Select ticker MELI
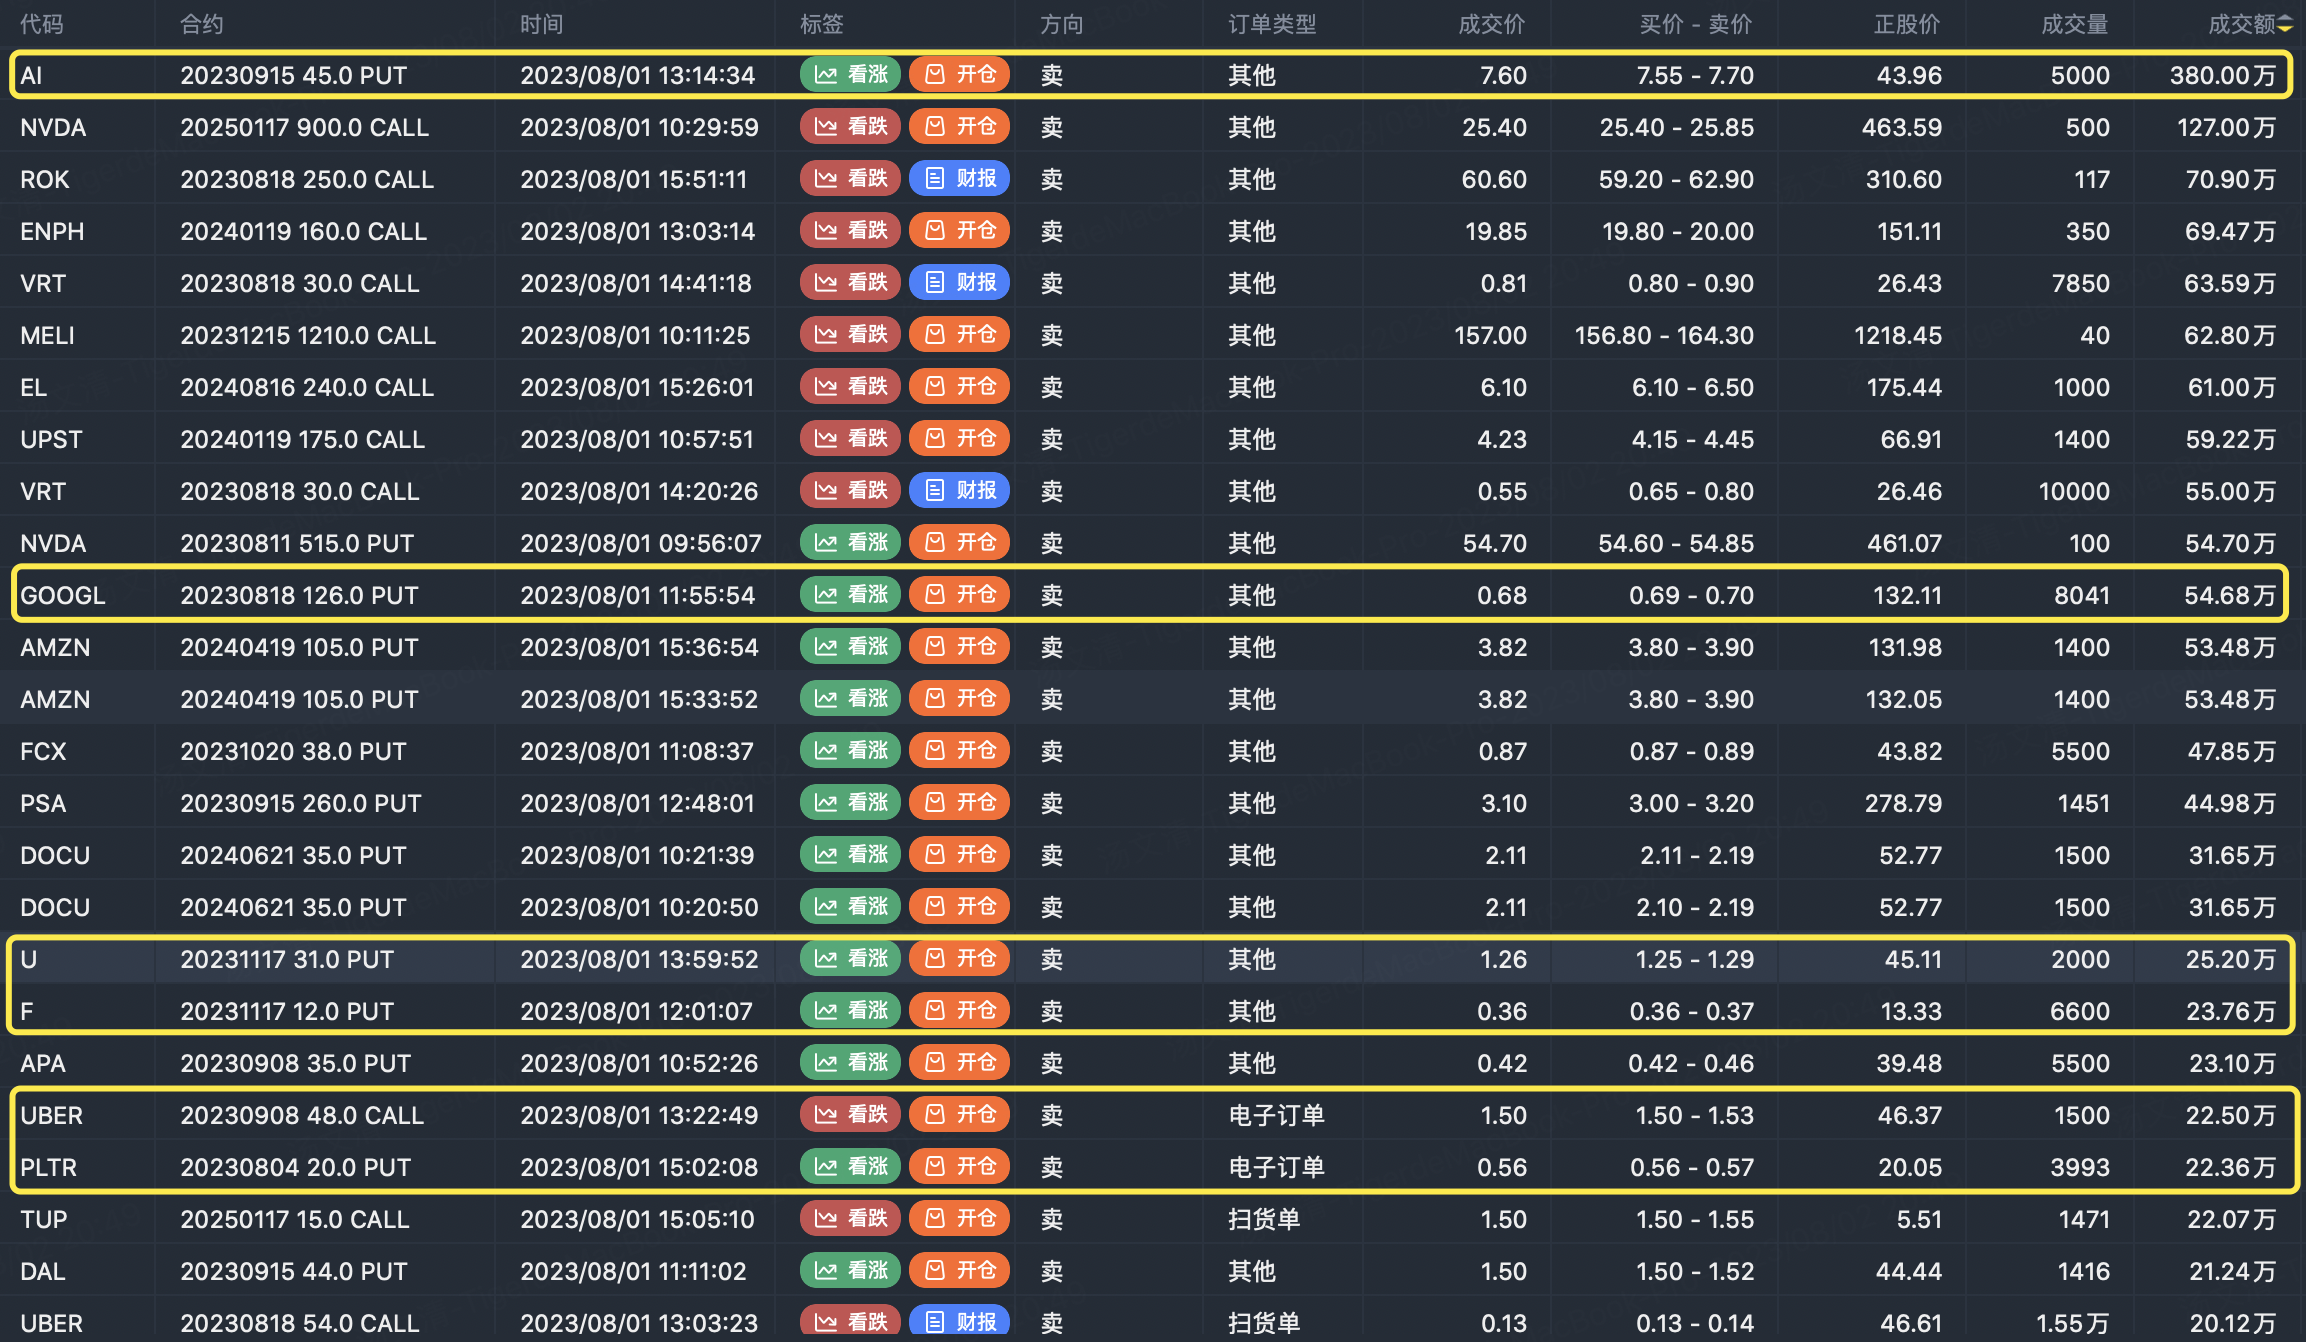2306x1342 pixels. pyautogui.click(x=47, y=335)
